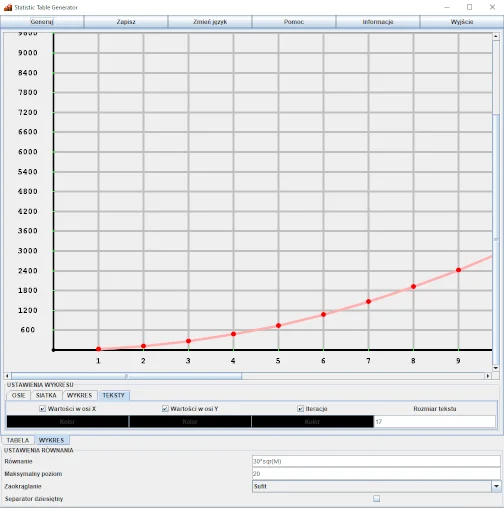This screenshot has height=508, width=504.
Task: Click the chart scroll up arrow
Action: coord(496,36)
